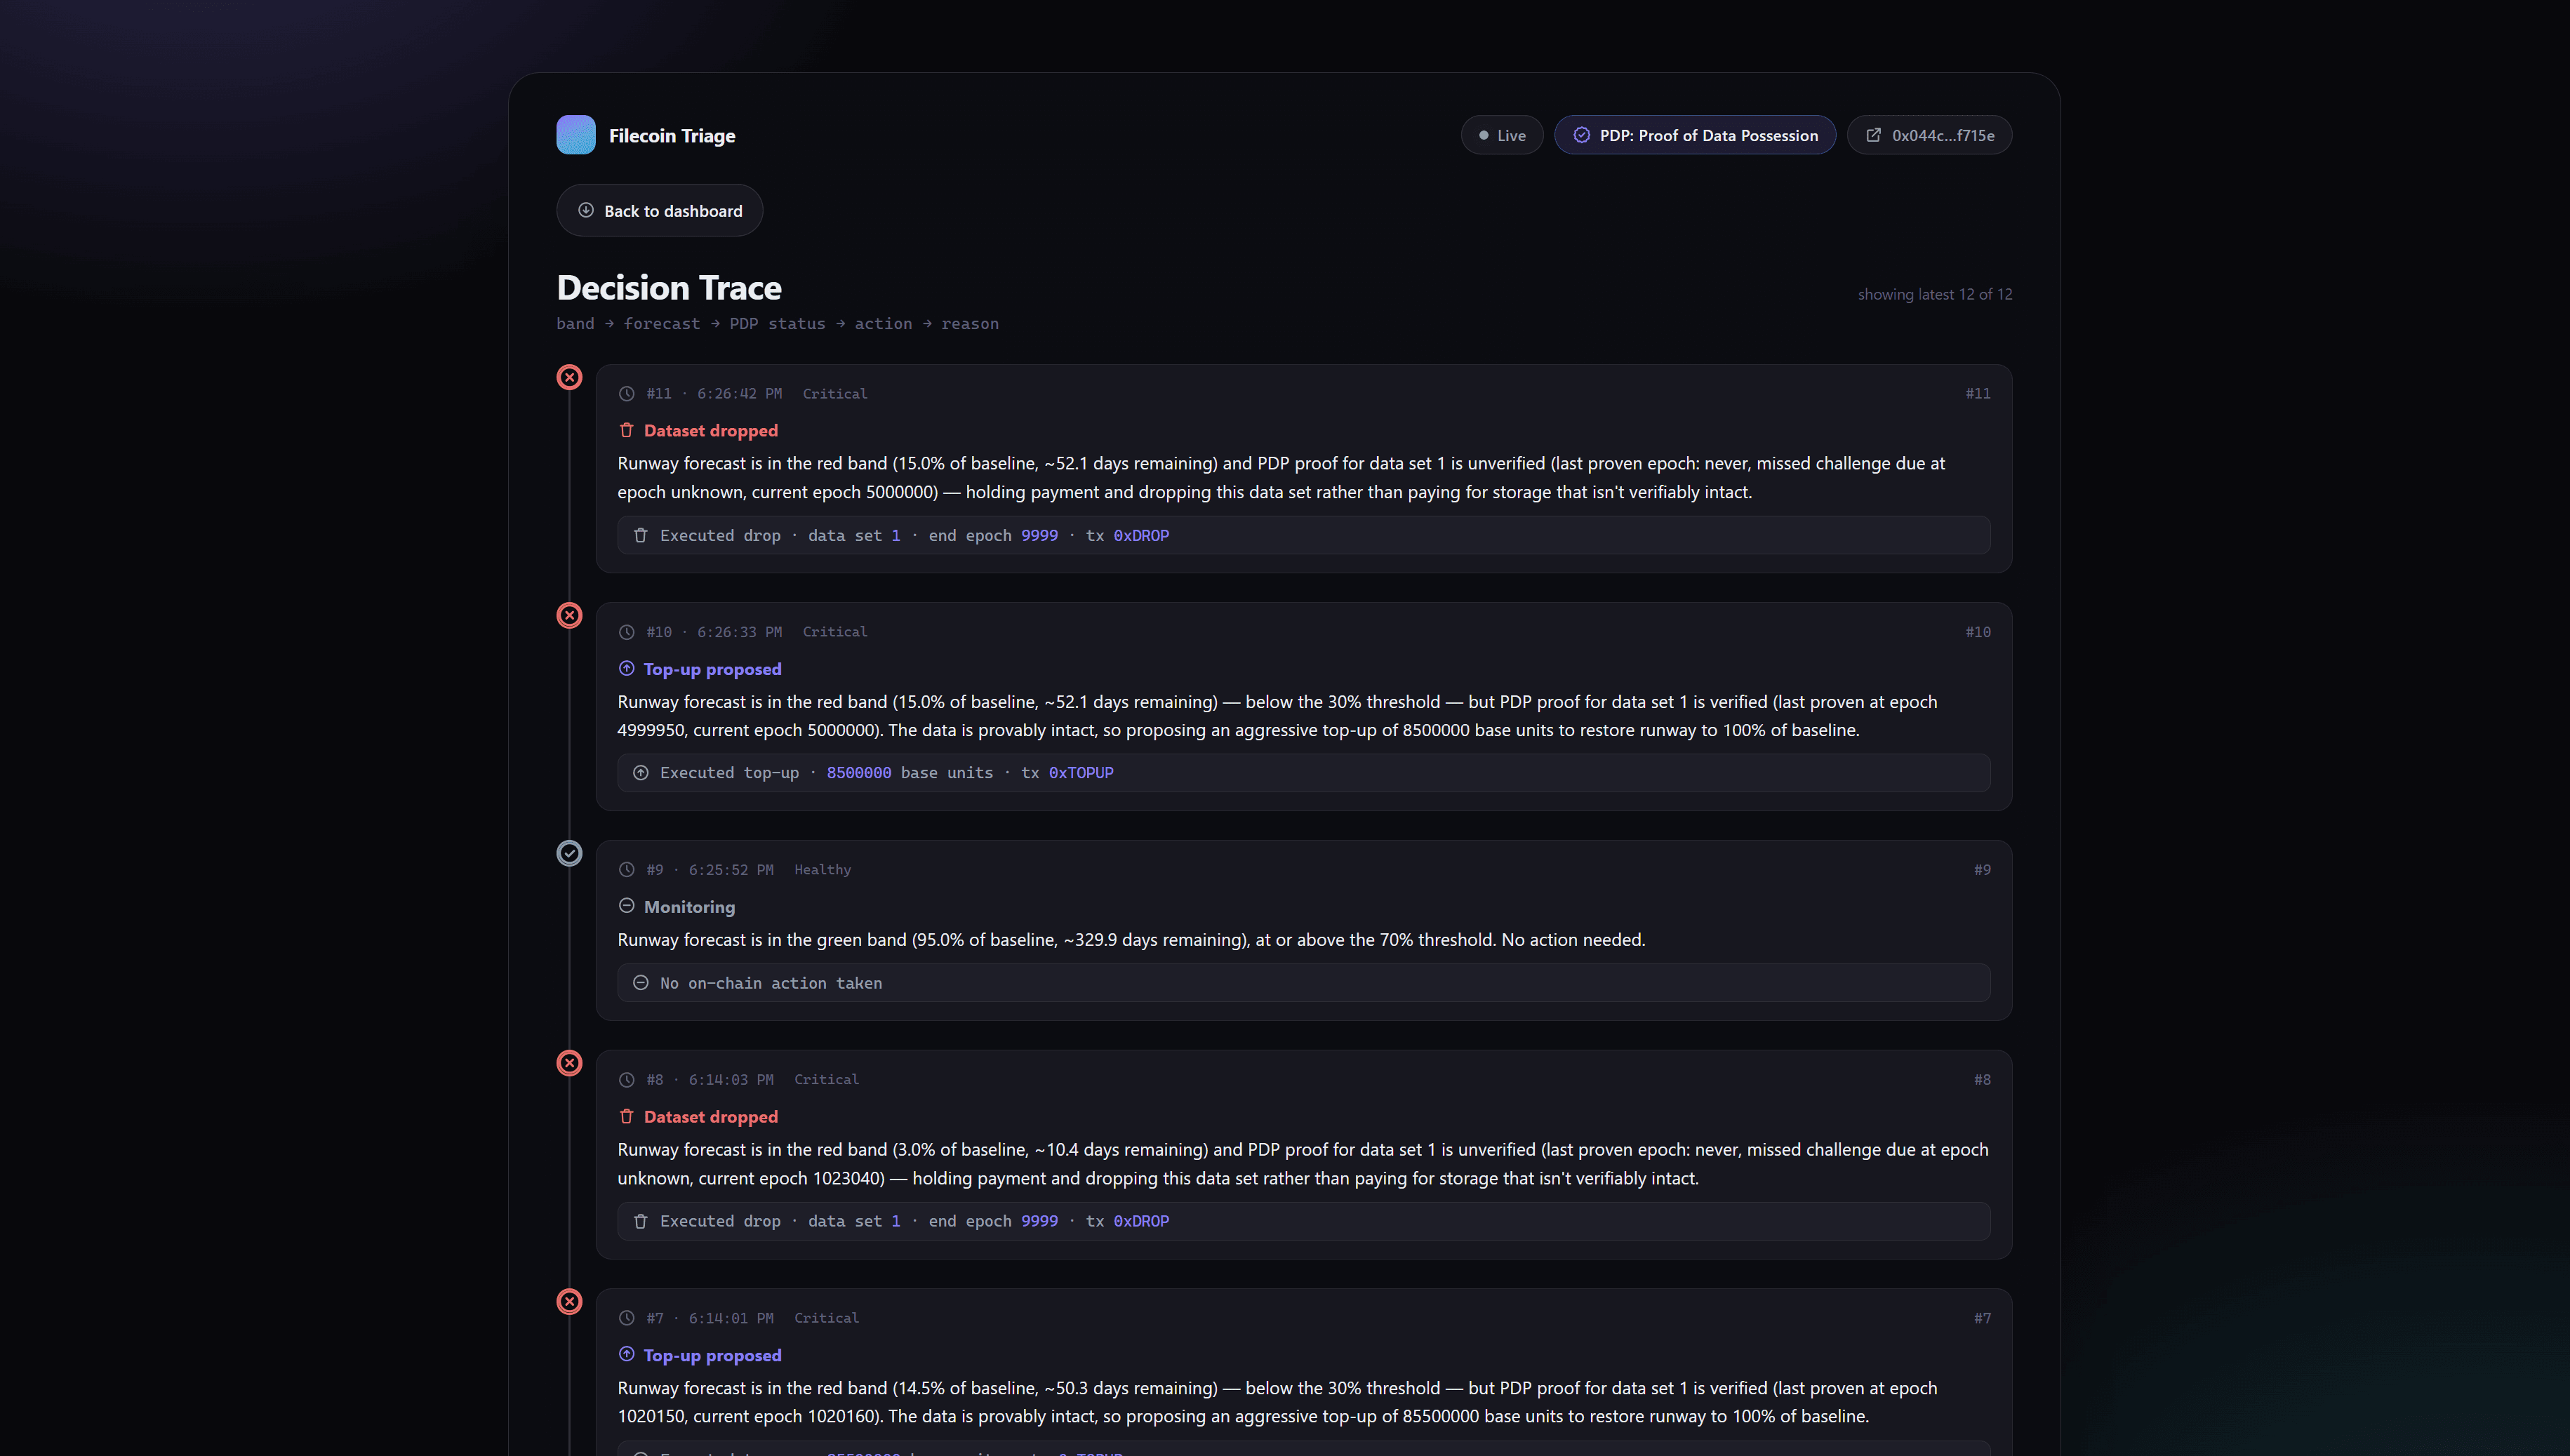This screenshot has height=1456, width=2570.
Task: Click the trash icon in entry #11 Executed drop row
Action: pos(641,535)
